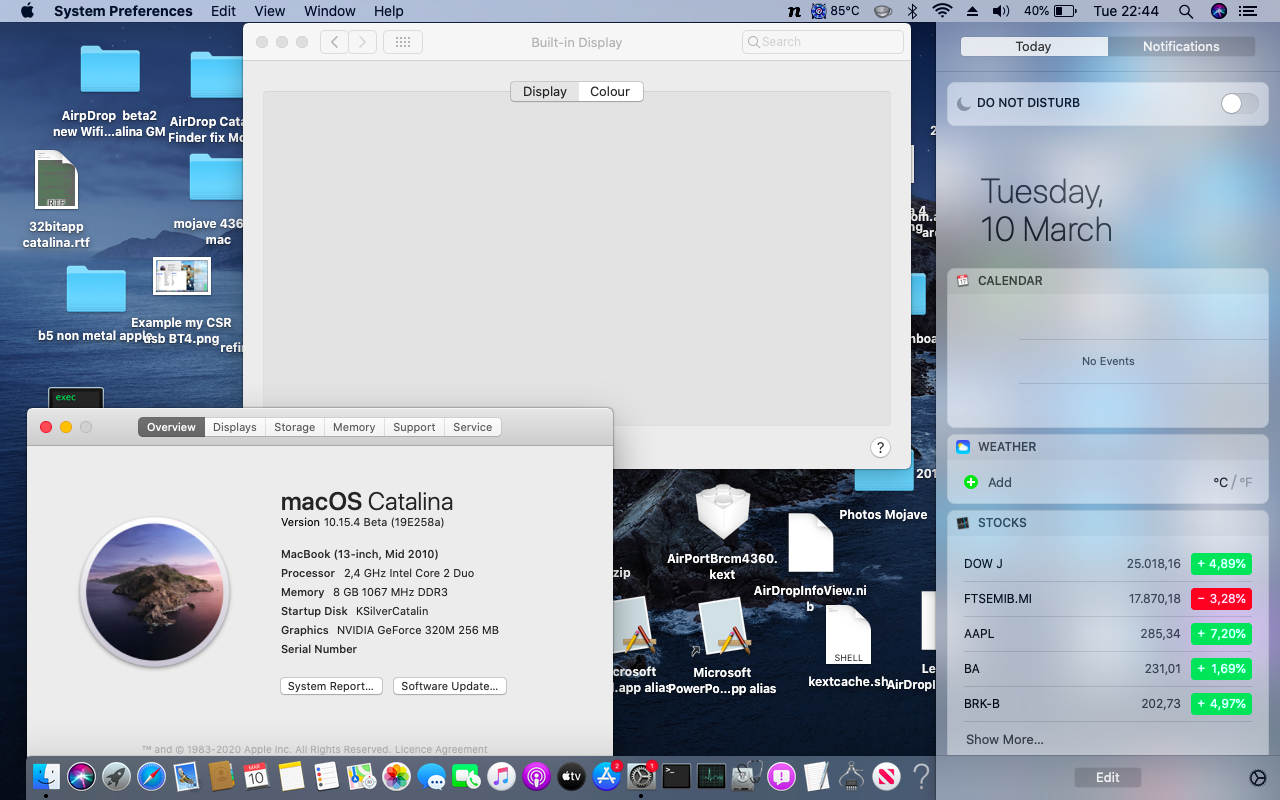Open Terminal in Dock
This screenshot has width=1280, height=800.
(677, 776)
